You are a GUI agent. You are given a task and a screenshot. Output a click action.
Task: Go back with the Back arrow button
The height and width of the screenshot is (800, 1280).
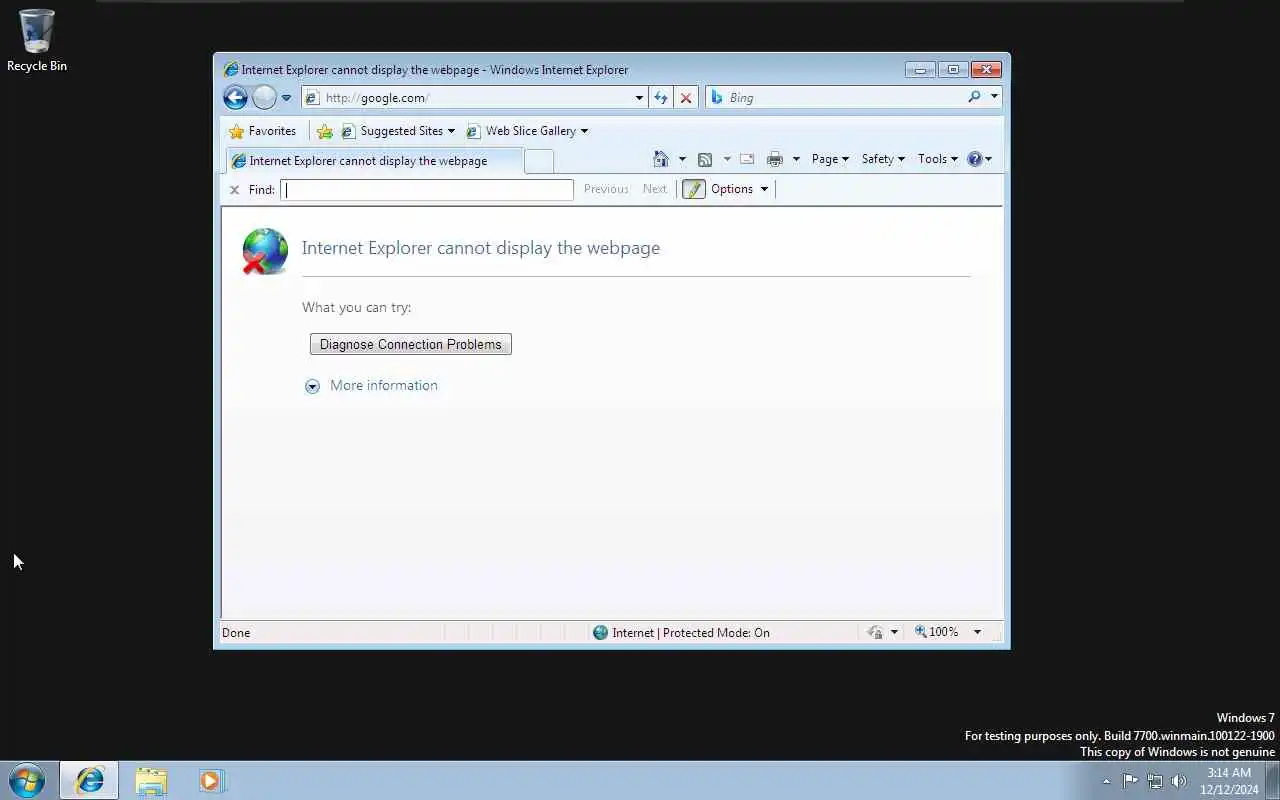[x=235, y=97]
